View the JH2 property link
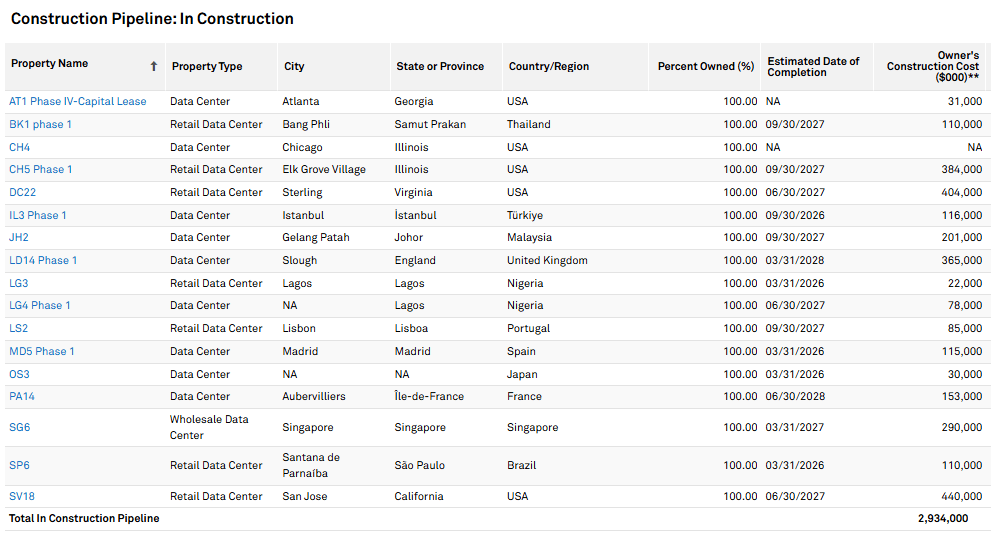 (x=19, y=237)
